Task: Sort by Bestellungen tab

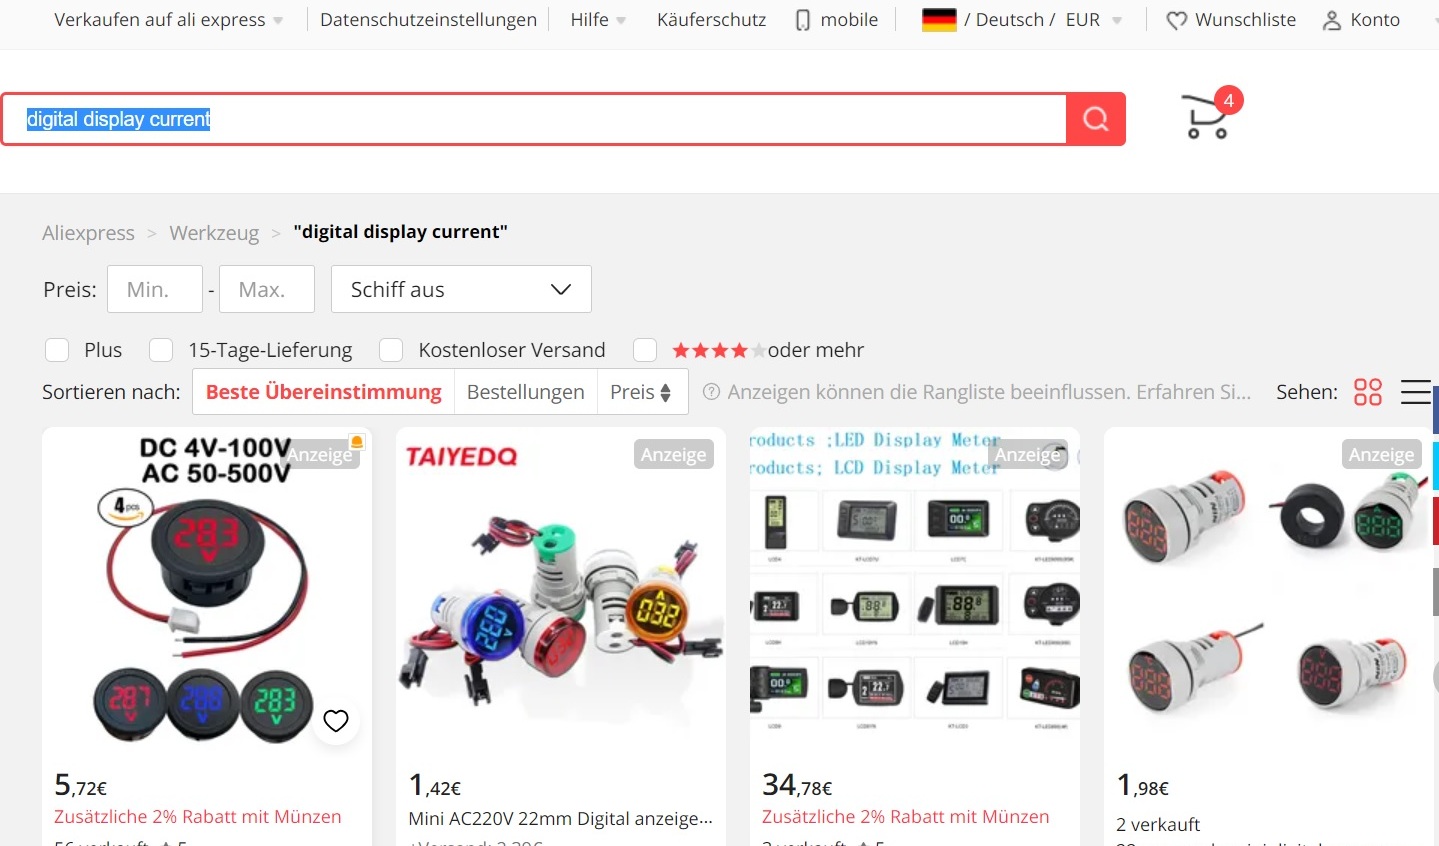Action: 525,392
